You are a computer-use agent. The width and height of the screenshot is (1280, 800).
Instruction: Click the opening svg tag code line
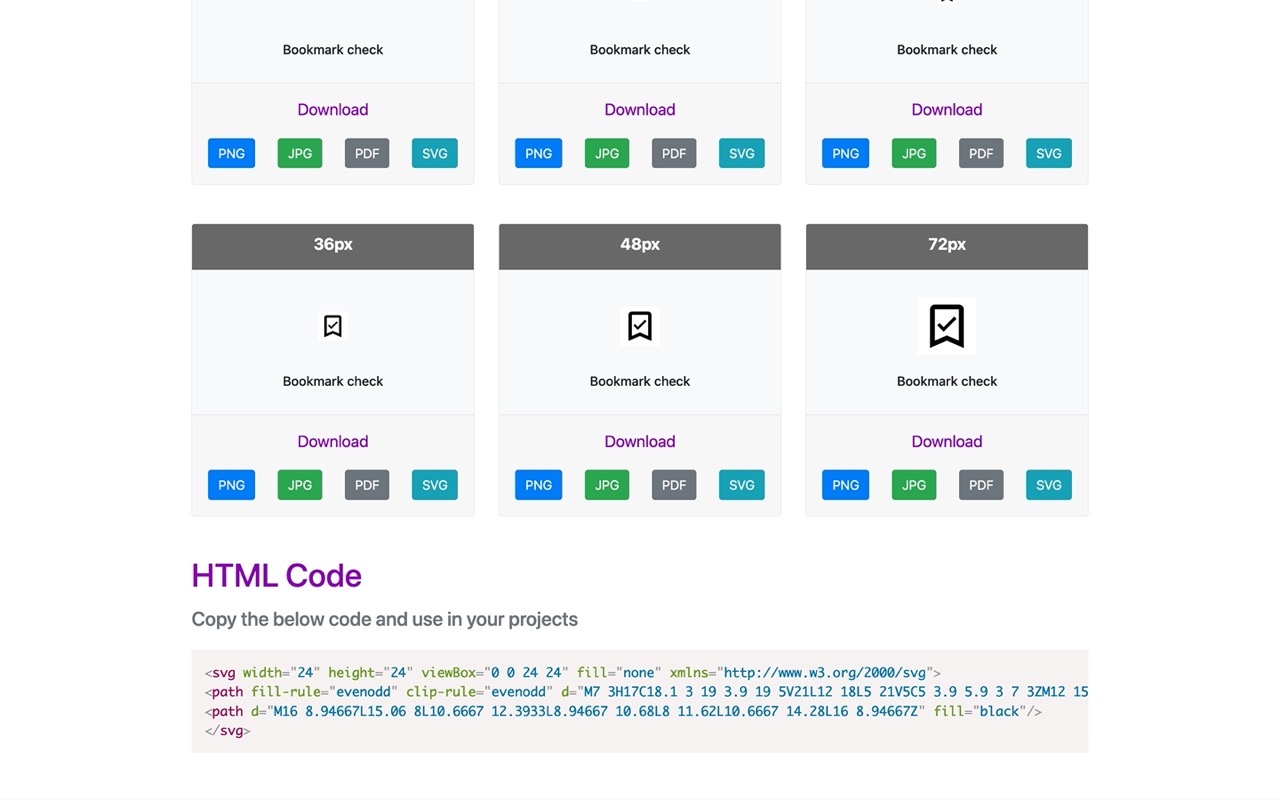573,673
